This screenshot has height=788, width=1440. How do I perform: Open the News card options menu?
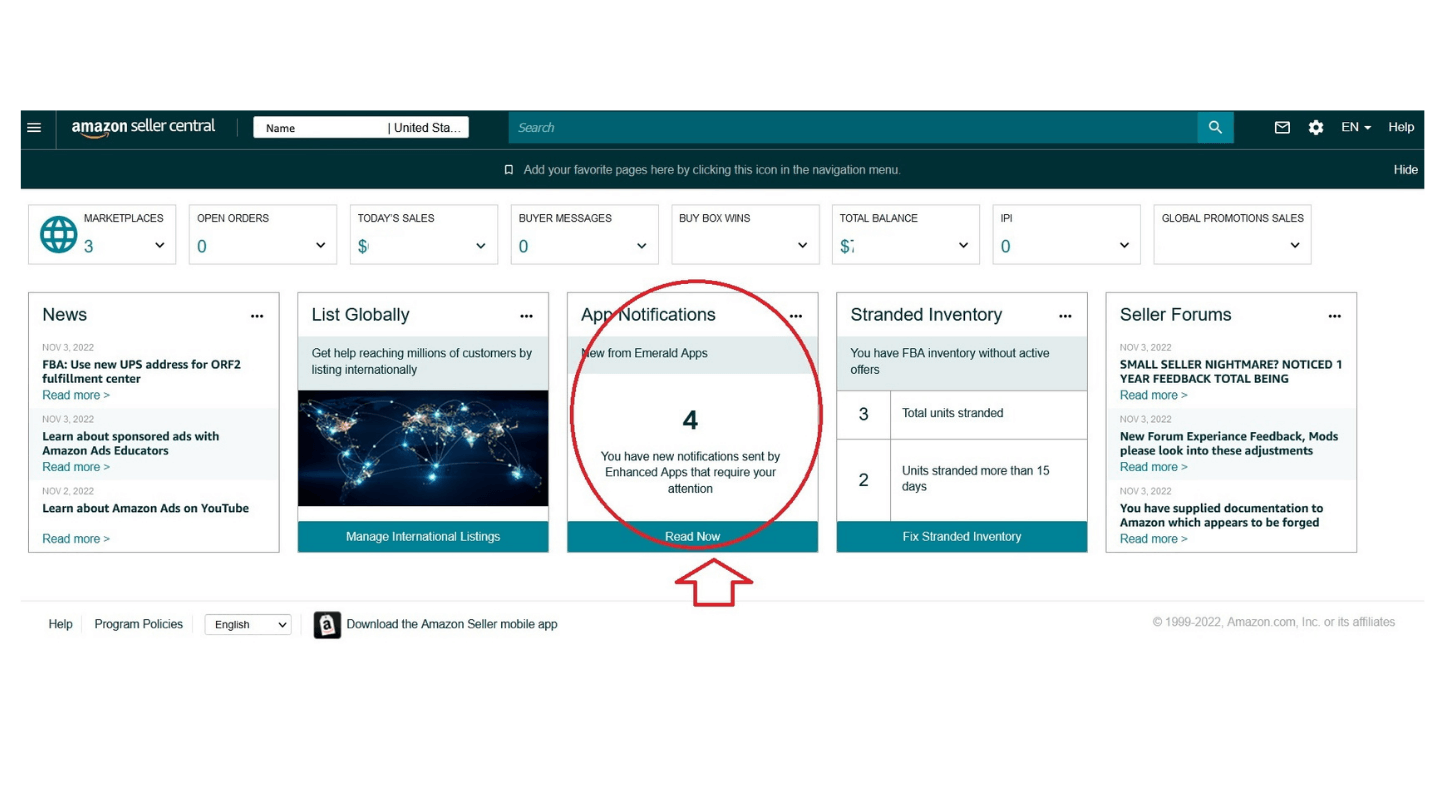tap(257, 315)
